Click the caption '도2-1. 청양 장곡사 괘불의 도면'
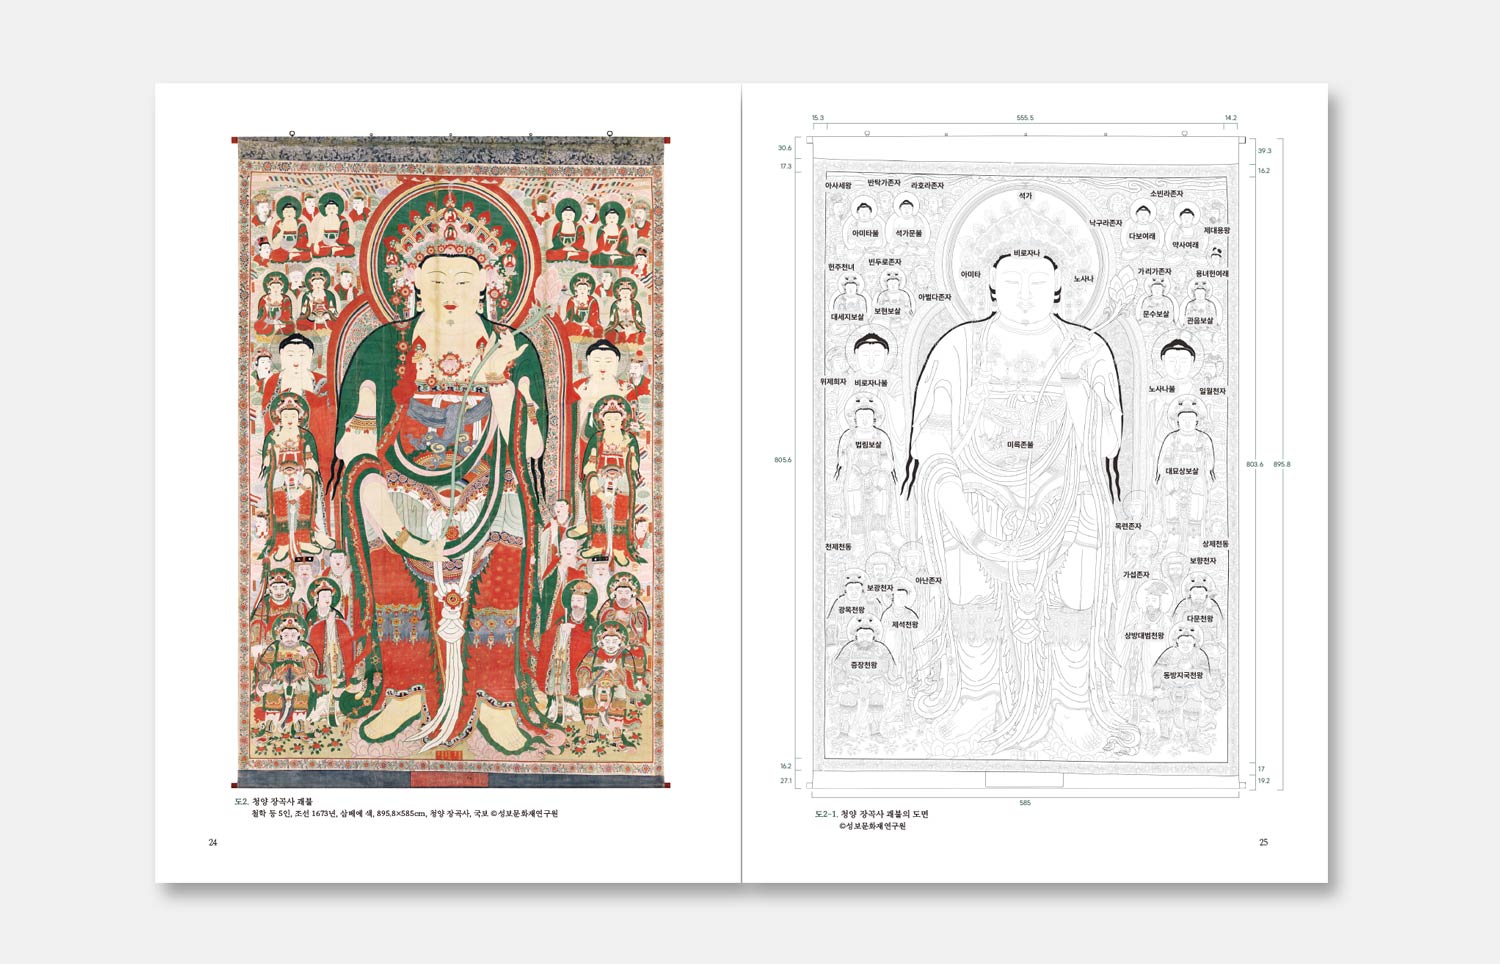This screenshot has height=964, width=1500. click(x=872, y=814)
